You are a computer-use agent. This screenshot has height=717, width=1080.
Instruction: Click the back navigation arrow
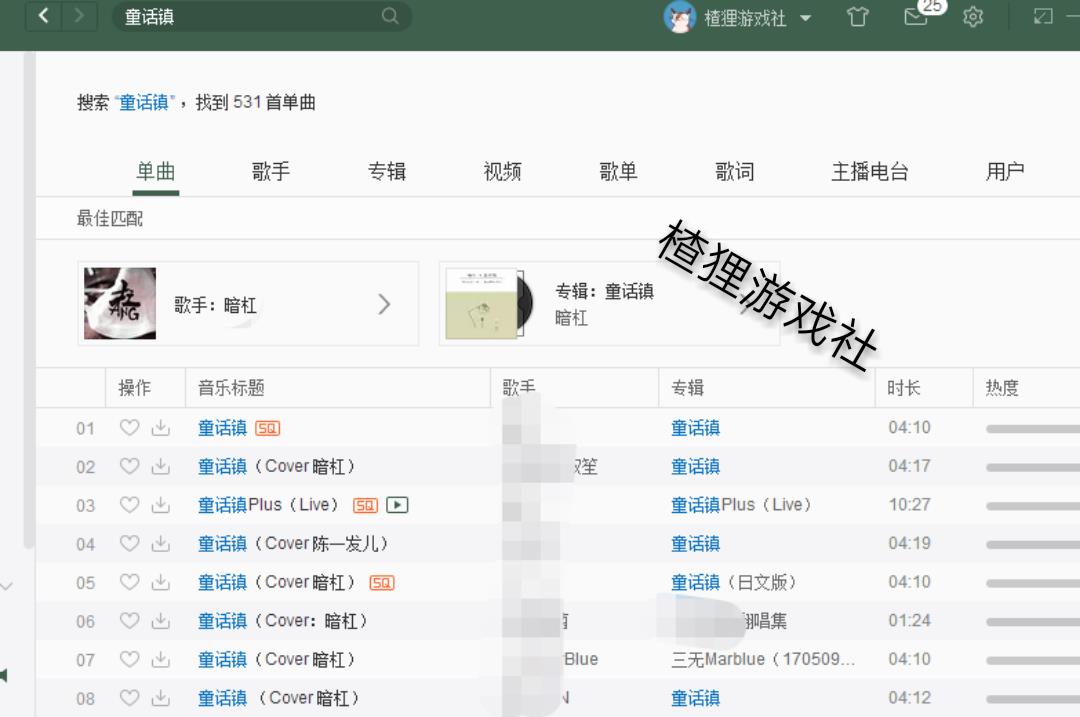44,16
